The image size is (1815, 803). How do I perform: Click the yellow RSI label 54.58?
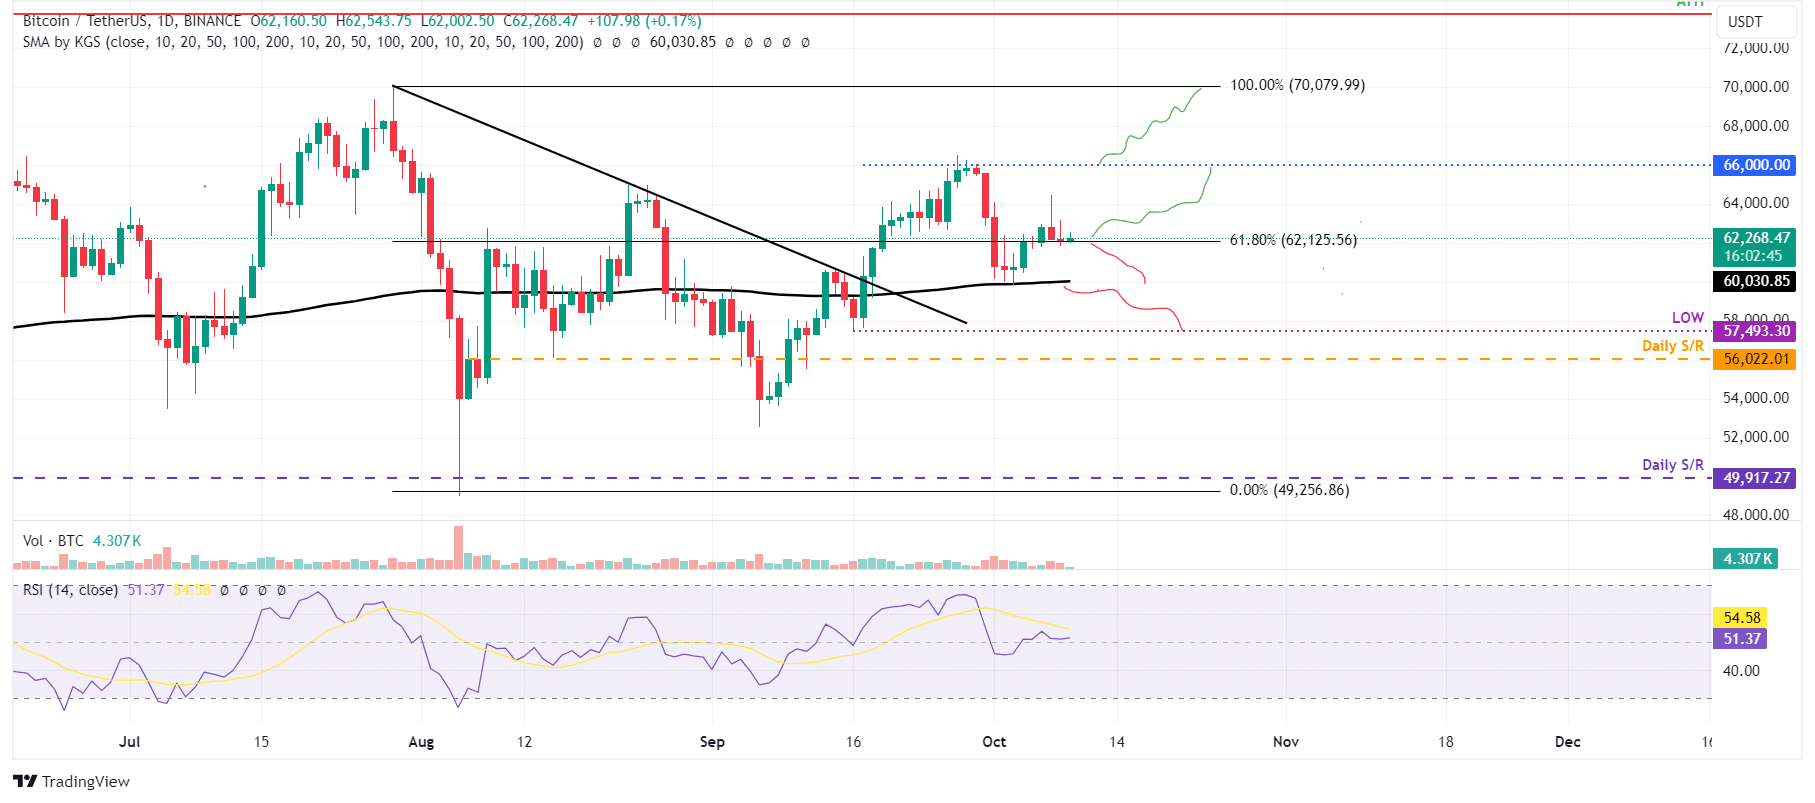pos(1741,618)
